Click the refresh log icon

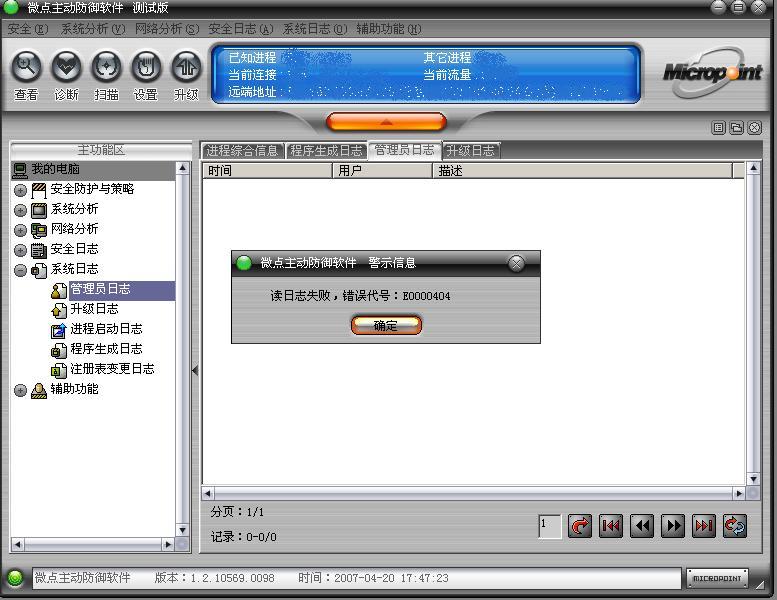[735, 526]
